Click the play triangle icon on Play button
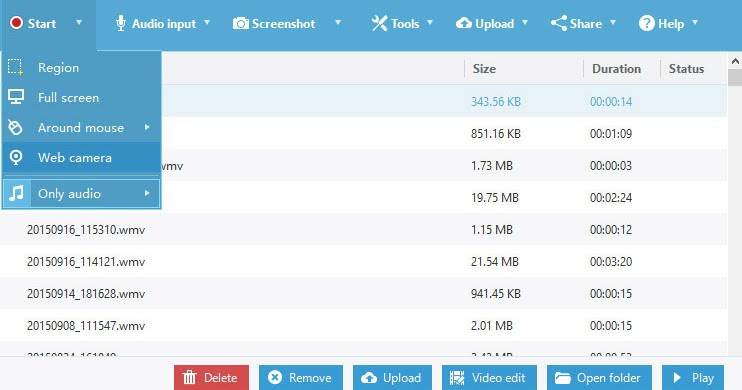Screen dimensions: 742x390 (677, 378)
